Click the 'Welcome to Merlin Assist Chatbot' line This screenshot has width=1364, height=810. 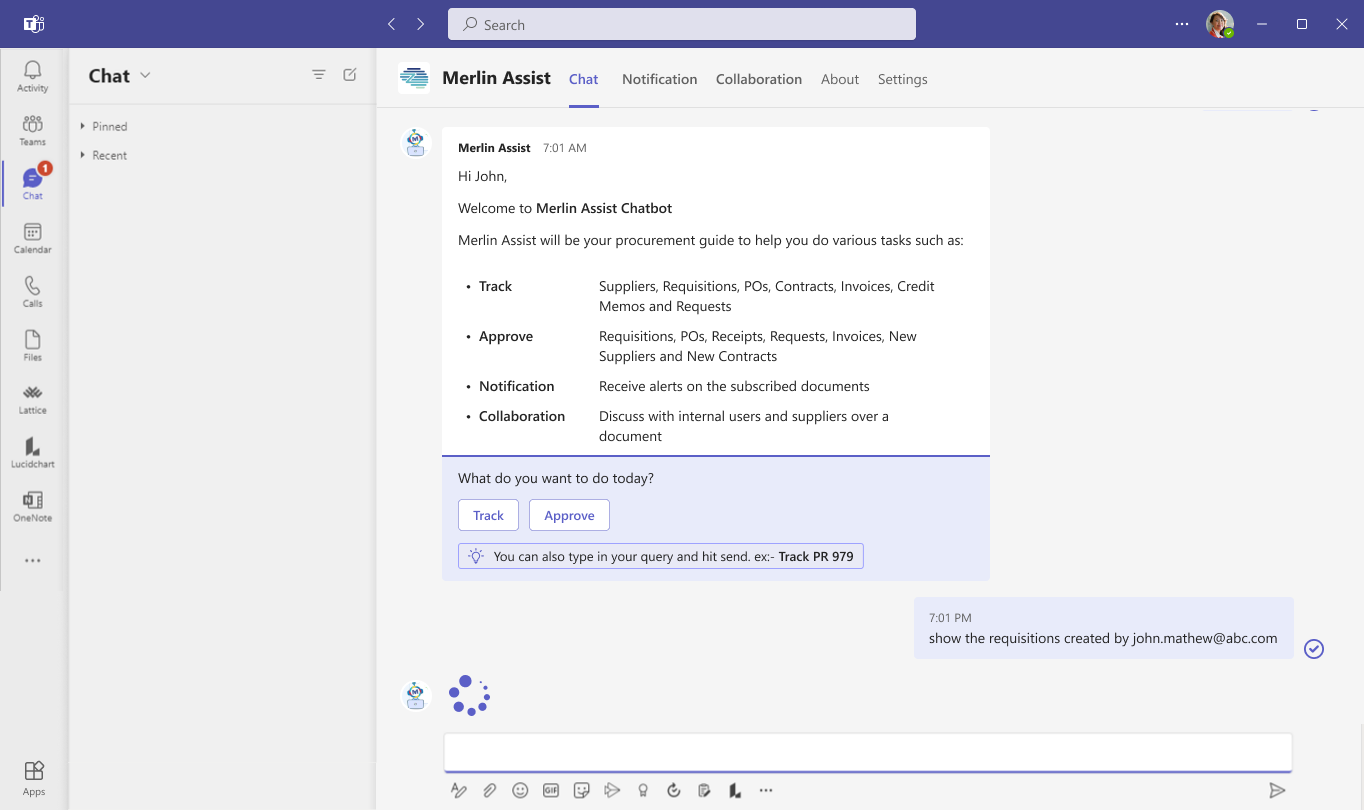(565, 208)
